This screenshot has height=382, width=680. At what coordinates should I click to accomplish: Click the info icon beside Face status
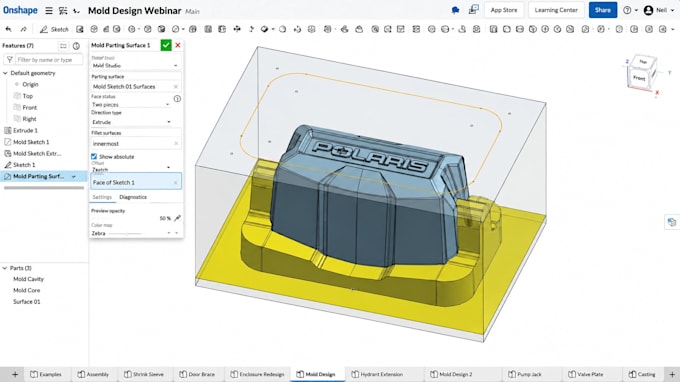click(177, 99)
